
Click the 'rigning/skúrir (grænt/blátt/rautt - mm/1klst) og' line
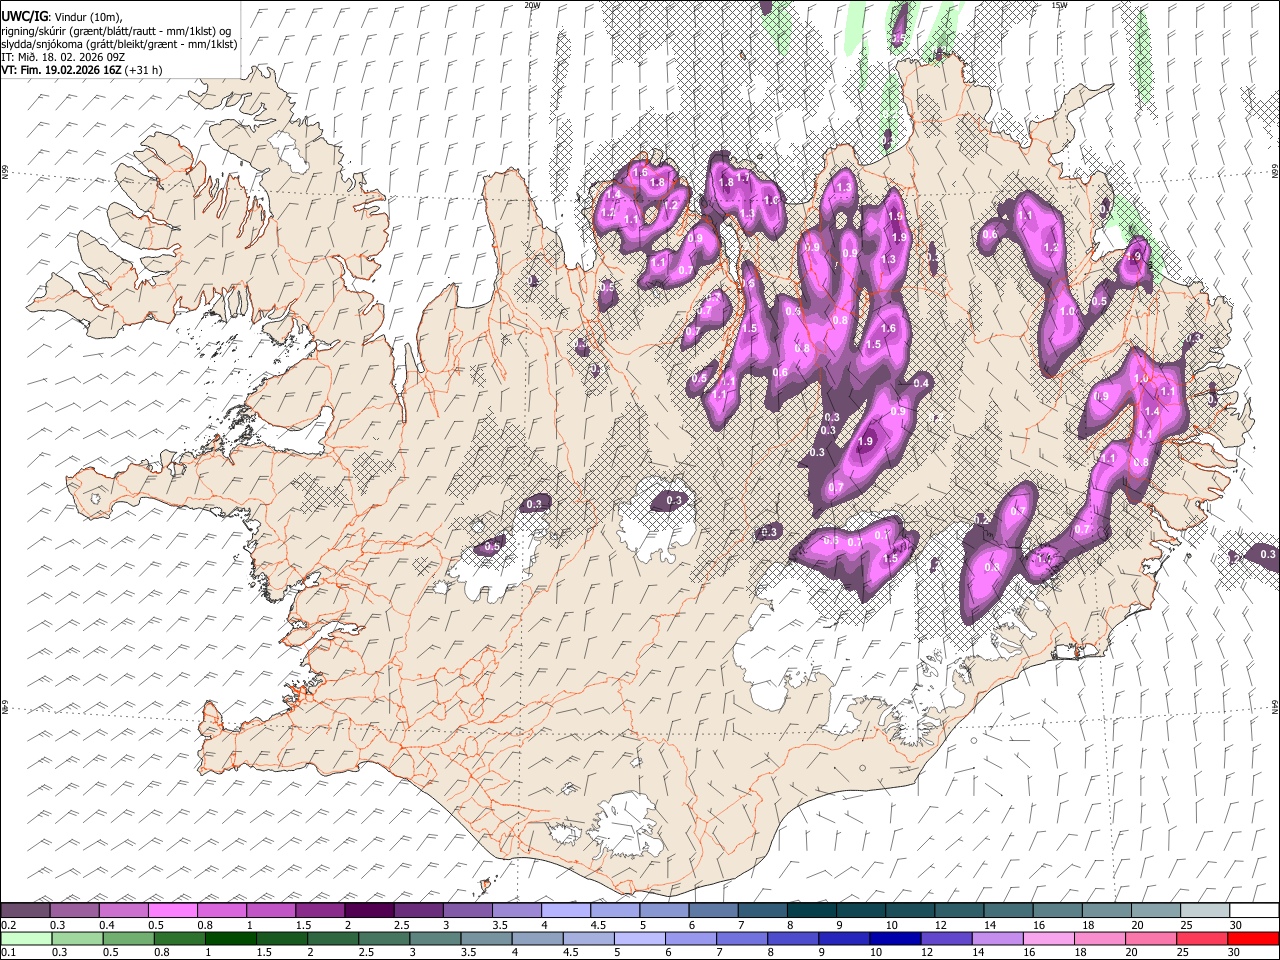click(x=116, y=30)
